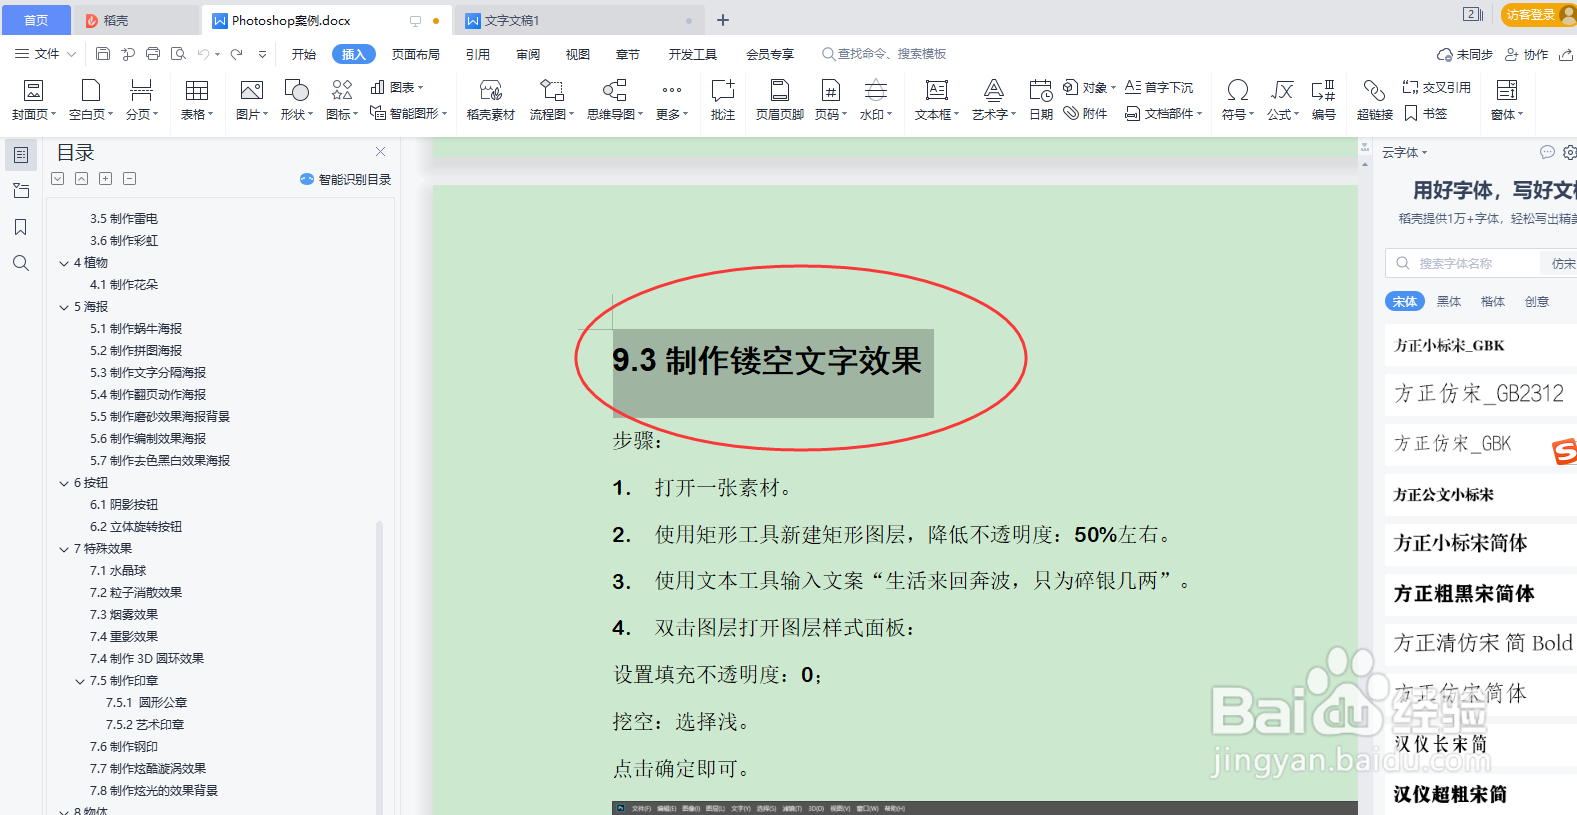The width and height of the screenshot is (1577, 815).
Task: Open the 更多 dropdown in ribbon
Action: click(x=672, y=100)
